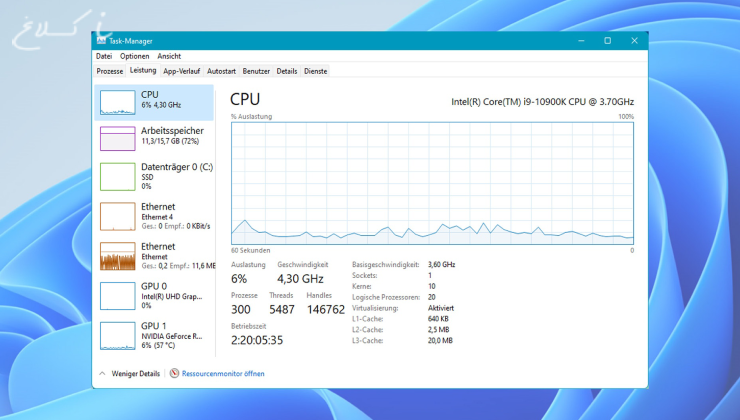Image resolution: width=740 pixels, height=420 pixels.
Task: Click the Ressourcenmonitor icon
Action: tap(174, 373)
